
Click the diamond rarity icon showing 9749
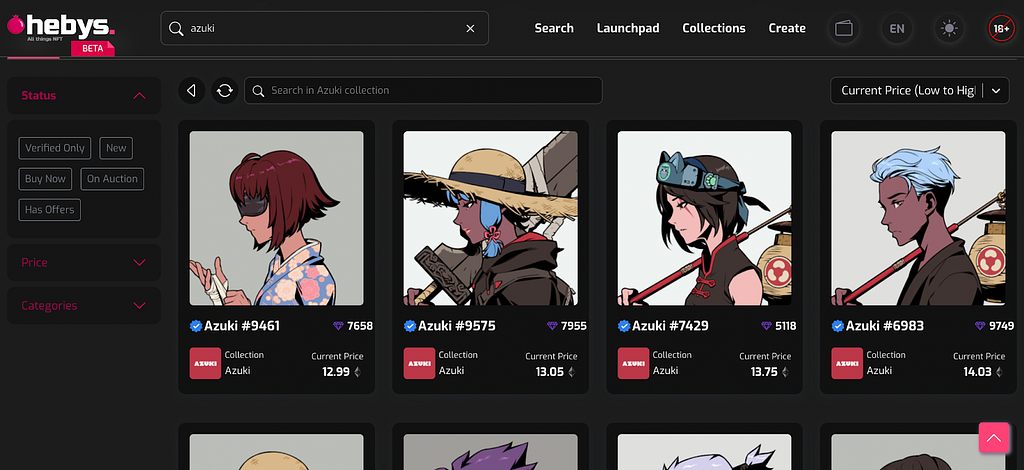click(x=980, y=326)
